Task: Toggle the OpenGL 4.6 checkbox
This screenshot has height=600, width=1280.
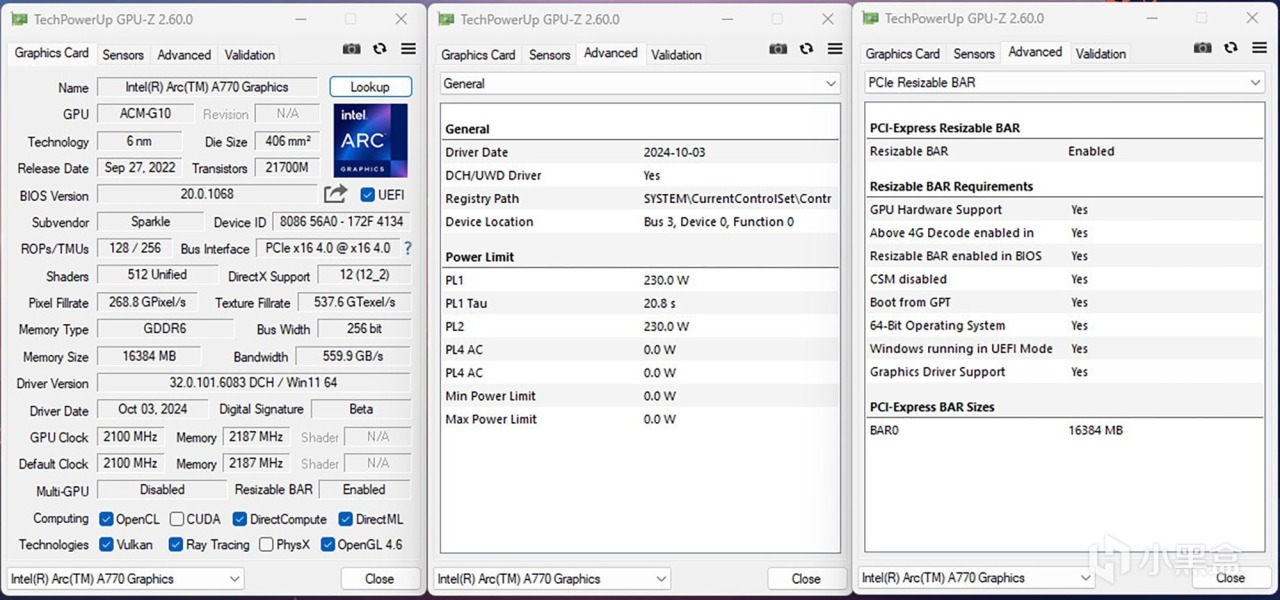Action: coord(326,545)
